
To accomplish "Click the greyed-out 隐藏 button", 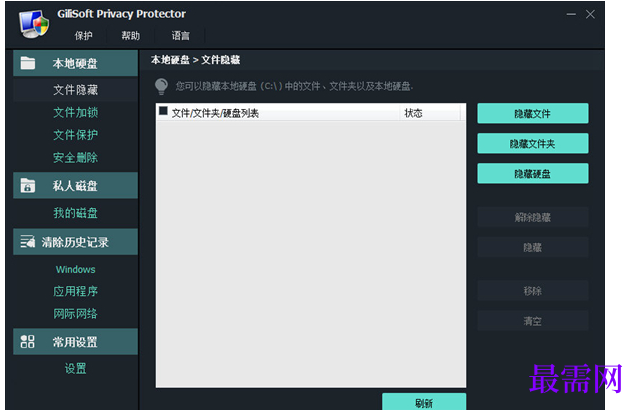I will pyautogui.click(x=533, y=247).
